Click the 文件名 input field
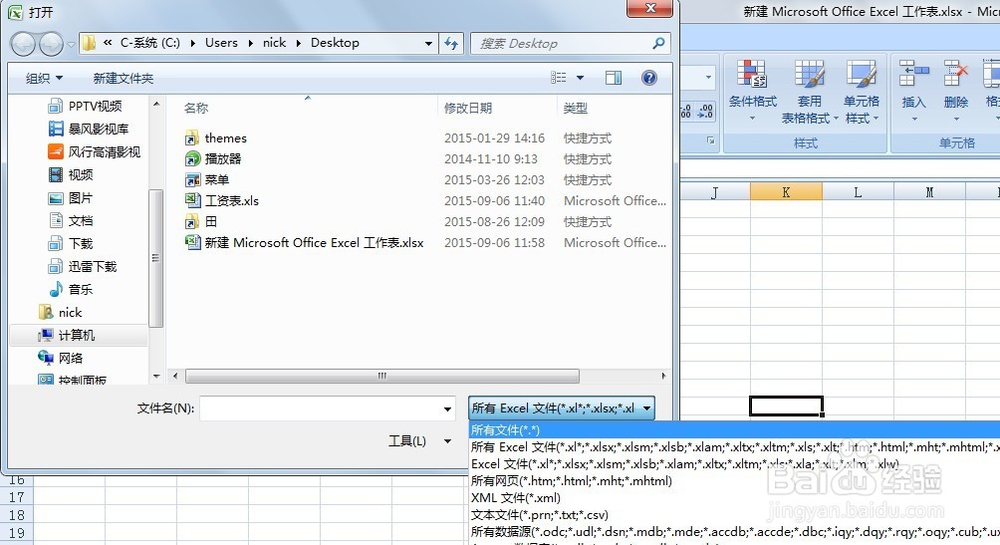 click(320, 409)
